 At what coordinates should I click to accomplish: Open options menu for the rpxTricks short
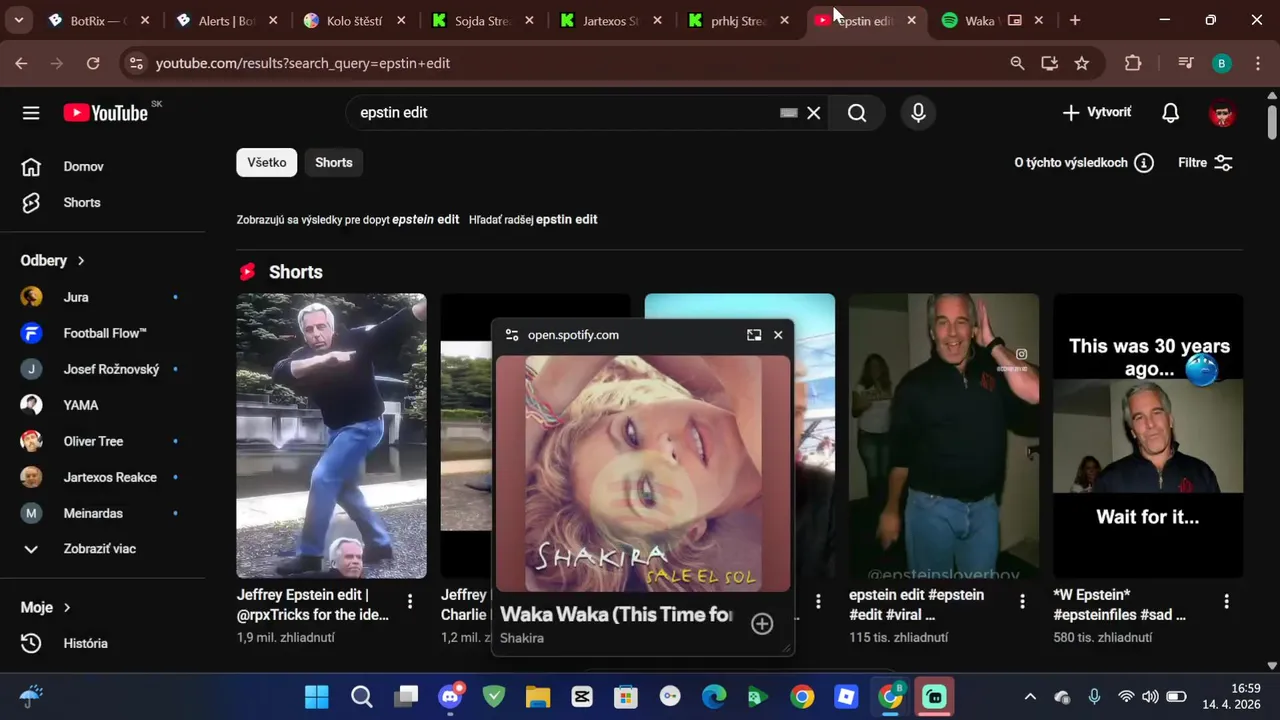click(x=410, y=601)
